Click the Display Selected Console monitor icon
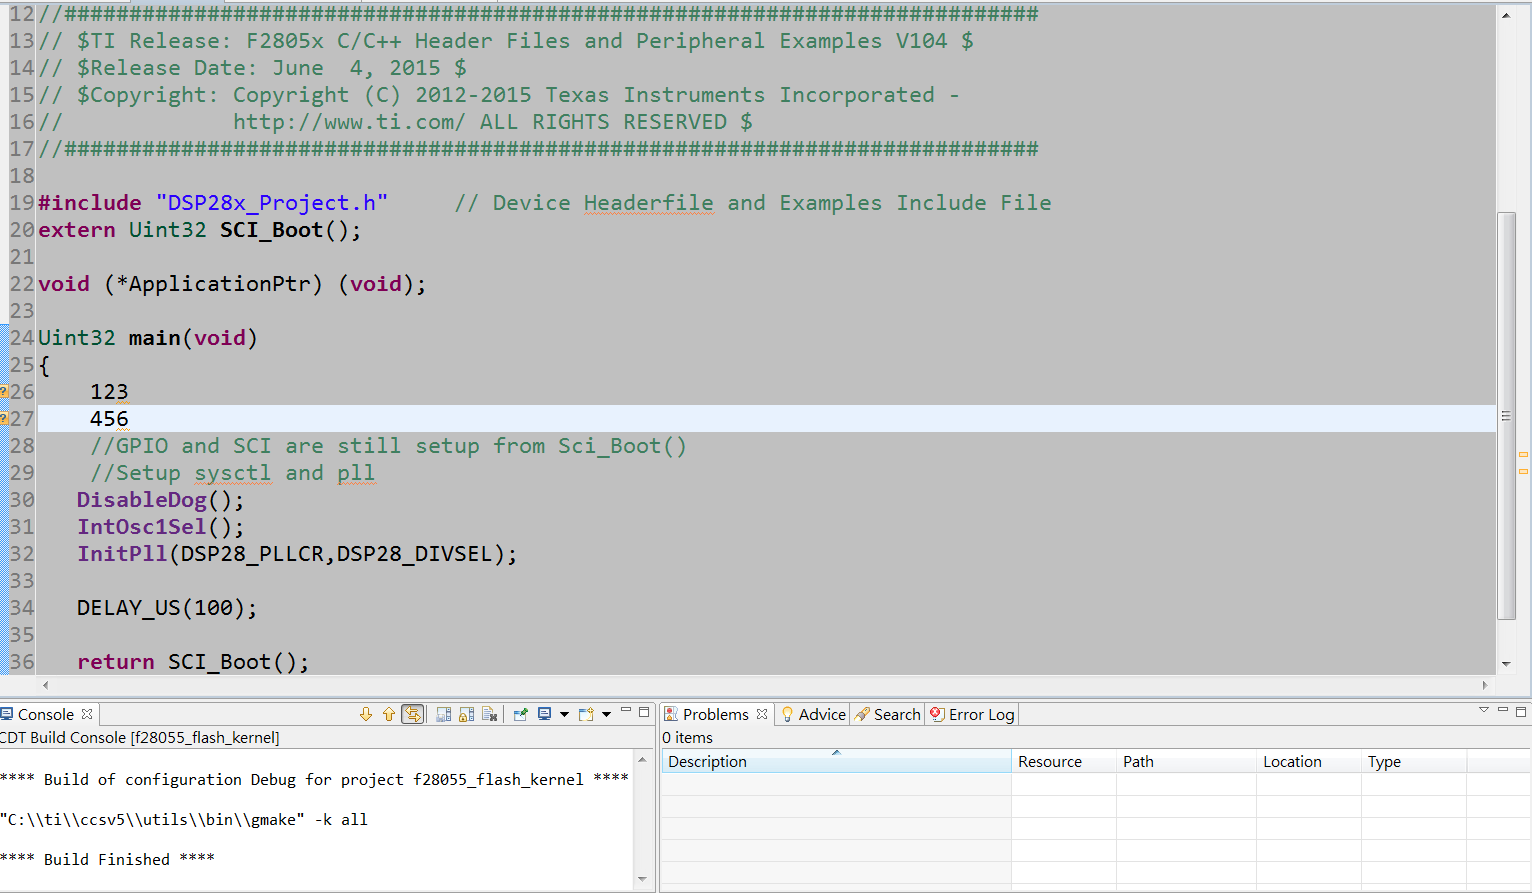The image size is (1532, 893). [545, 714]
